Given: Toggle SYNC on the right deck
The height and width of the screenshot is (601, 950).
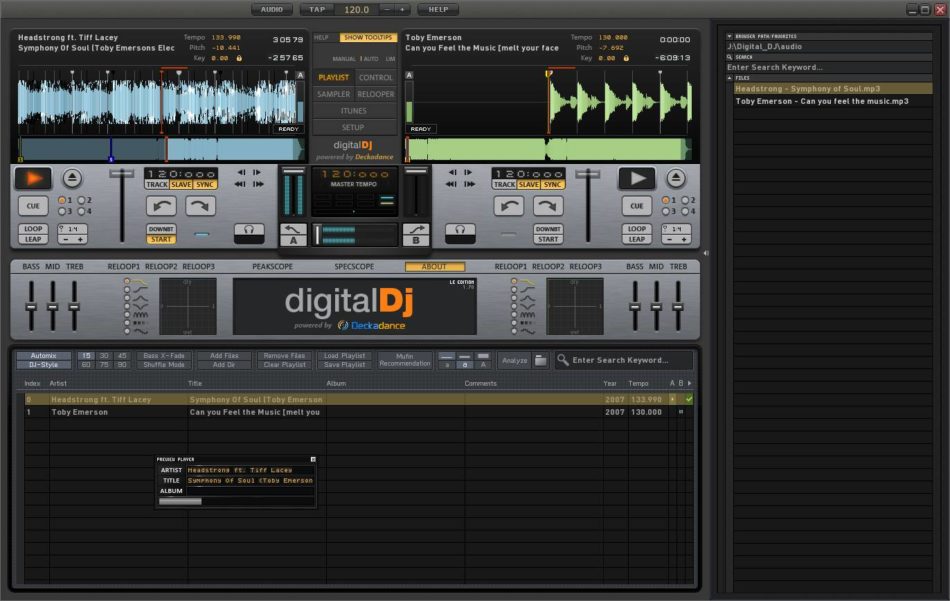Looking at the screenshot, I should pyautogui.click(x=553, y=185).
